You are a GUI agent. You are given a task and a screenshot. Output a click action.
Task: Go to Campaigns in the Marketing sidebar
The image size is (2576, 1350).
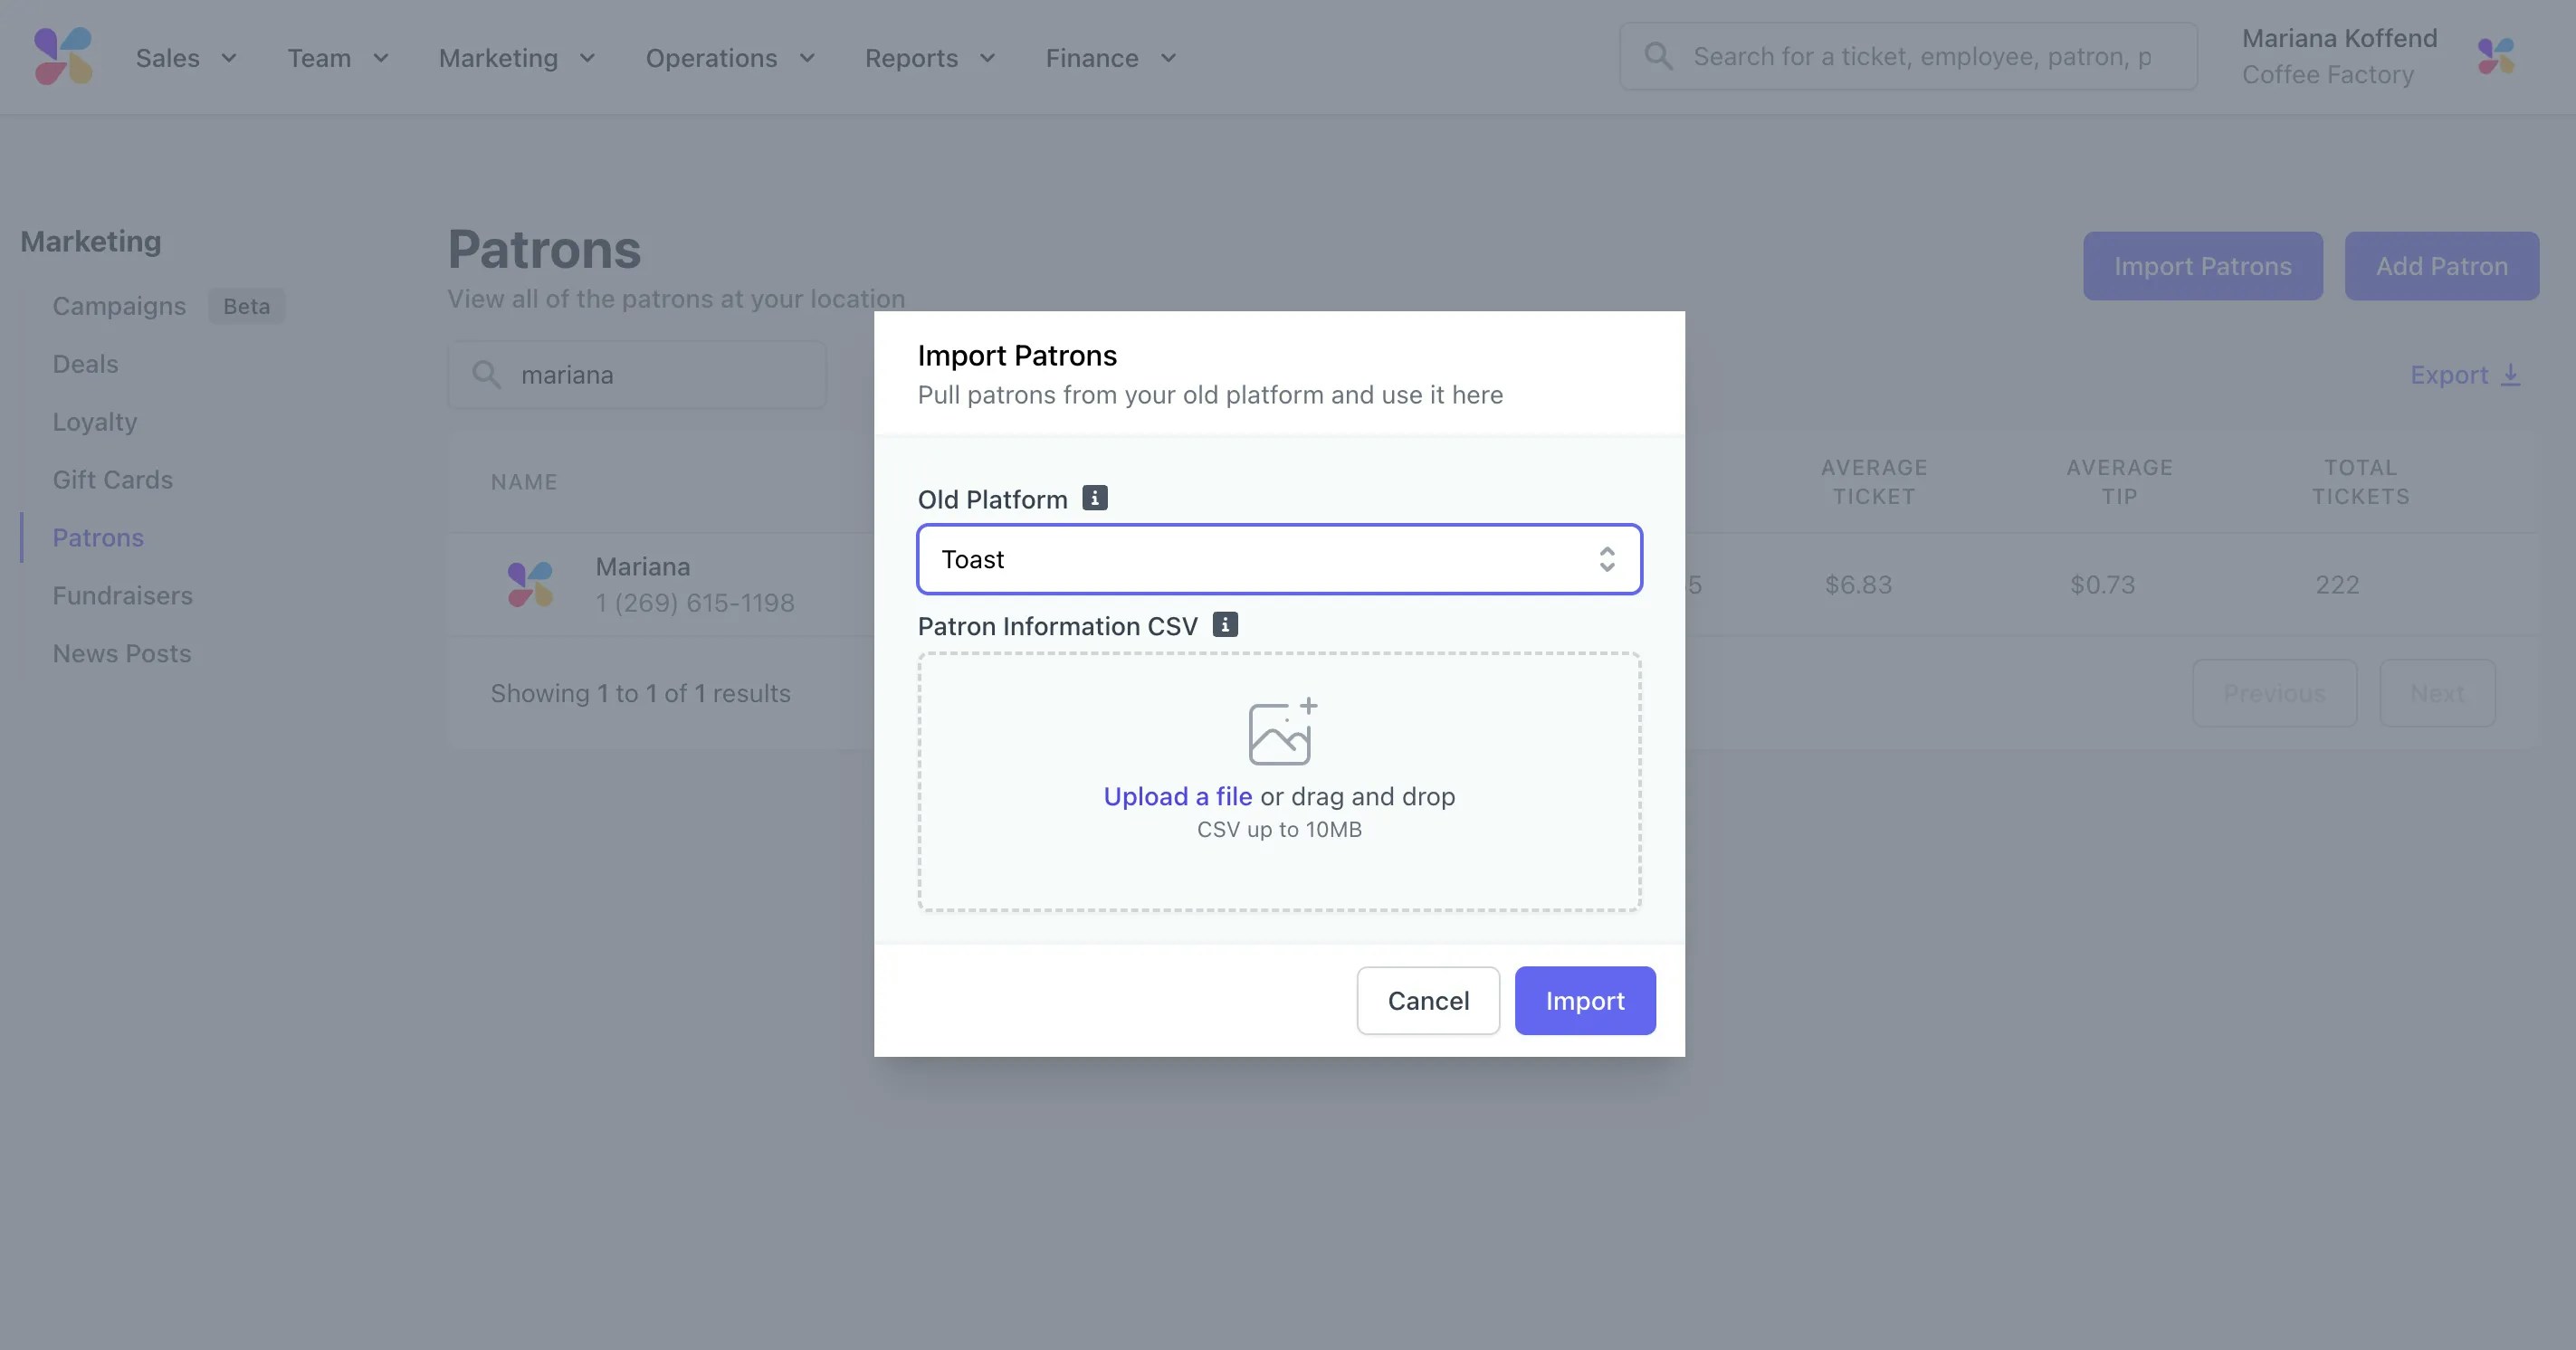[x=119, y=306]
